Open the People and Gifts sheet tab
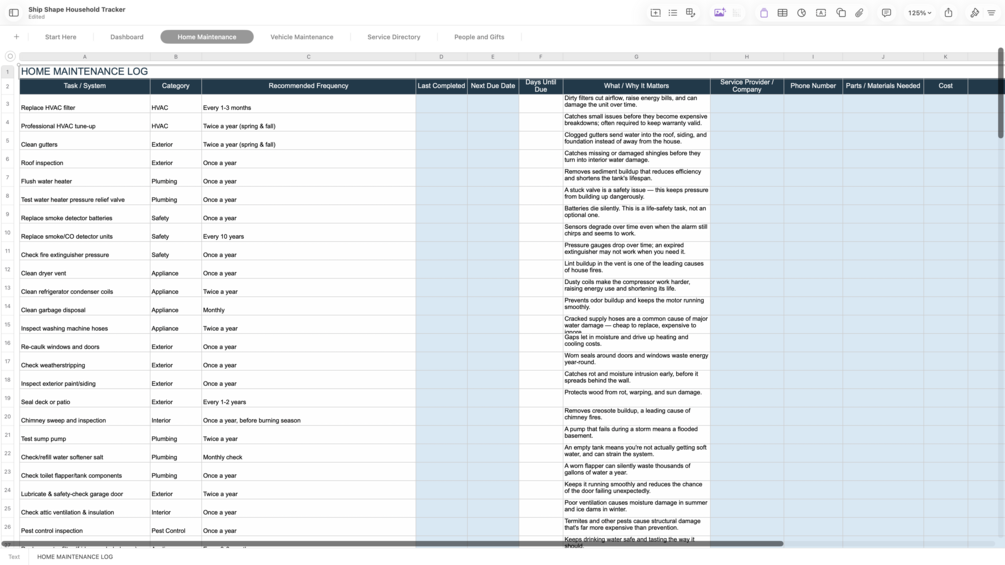This screenshot has width=1005, height=565. click(x=479, y=37)
